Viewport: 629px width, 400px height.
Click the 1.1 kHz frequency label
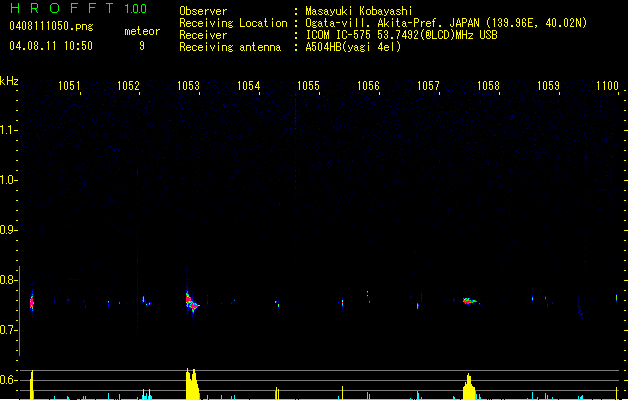click(x=7, y=130)
